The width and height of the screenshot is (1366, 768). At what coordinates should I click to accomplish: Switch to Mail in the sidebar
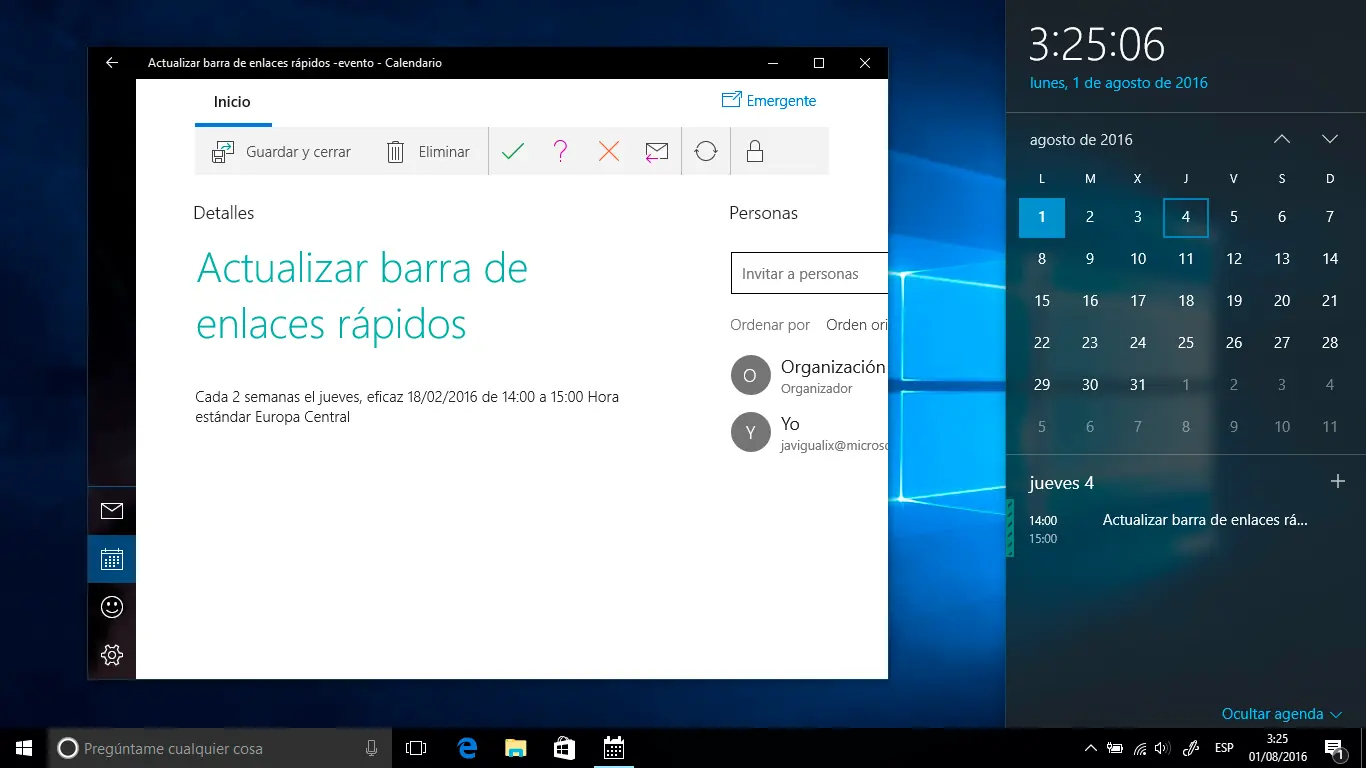click(x=111, y=510)
